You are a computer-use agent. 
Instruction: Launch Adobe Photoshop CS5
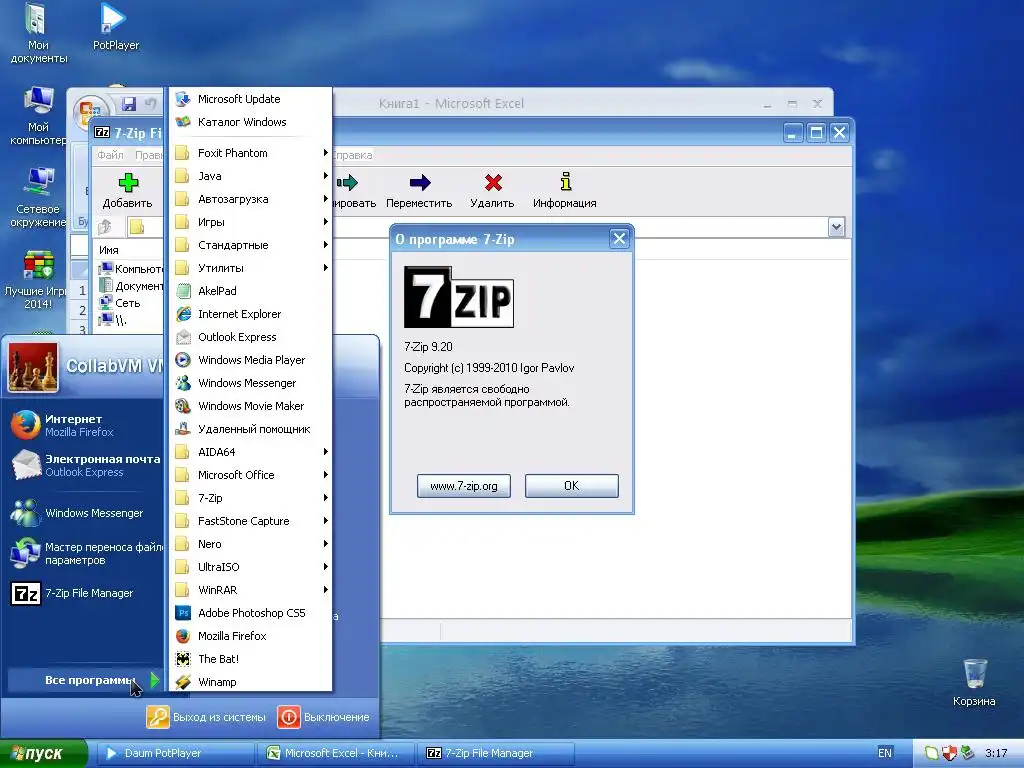[x=251, y=613]
